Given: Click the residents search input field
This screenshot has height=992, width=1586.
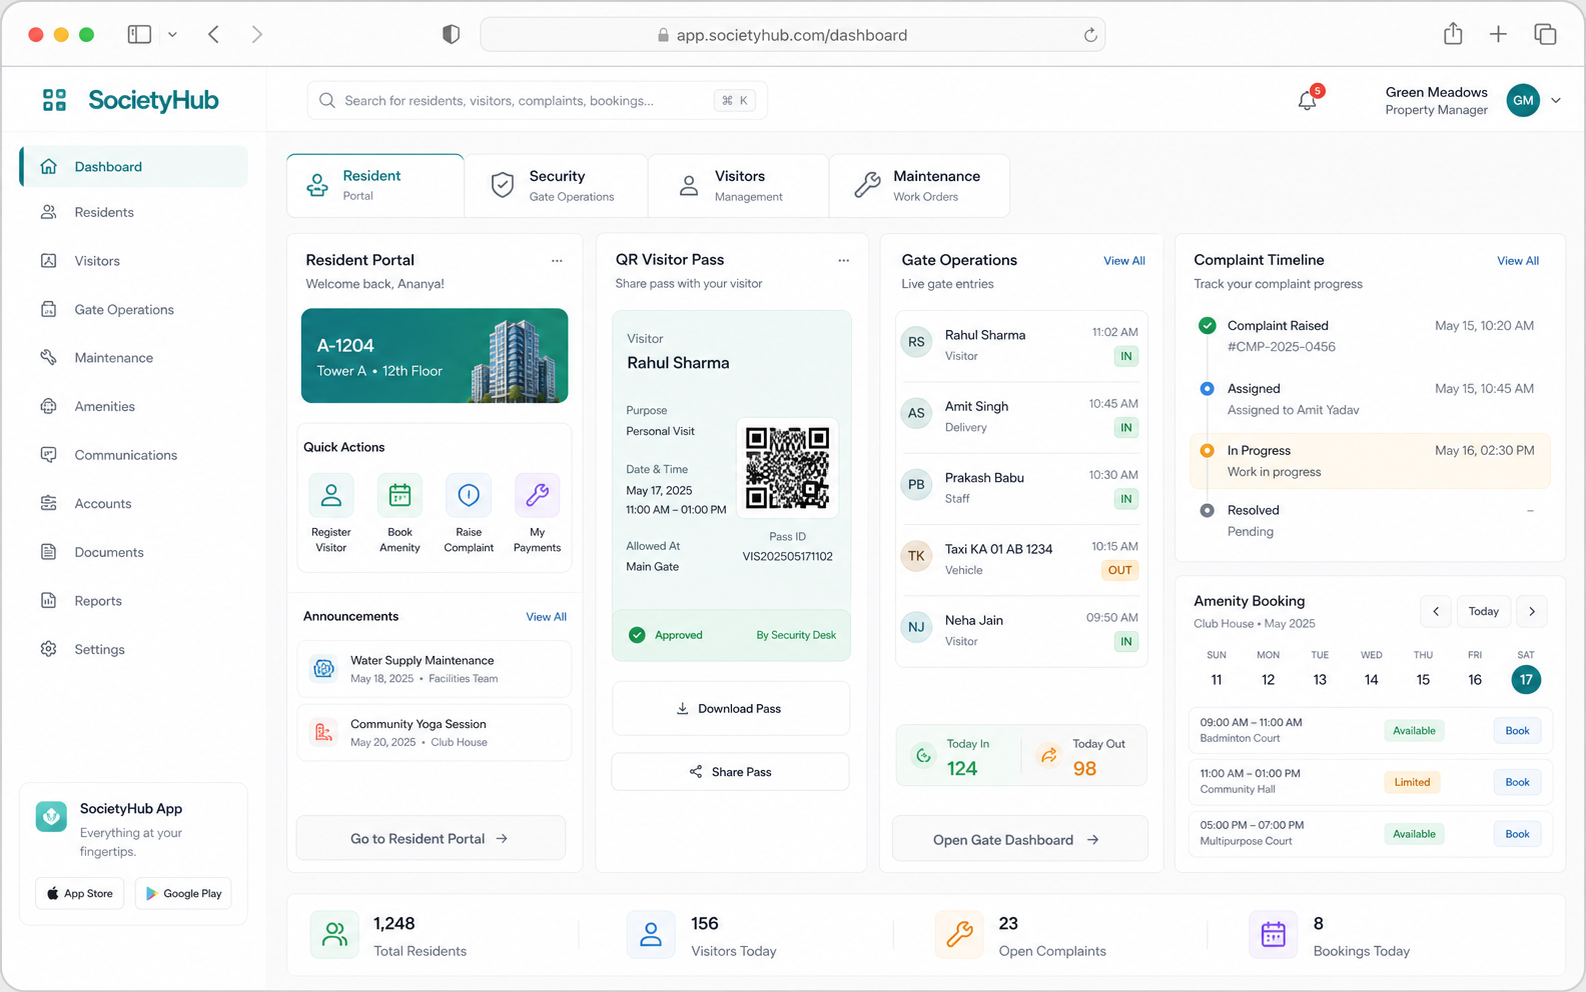Looking at the screenshot, I should (537, 100).
